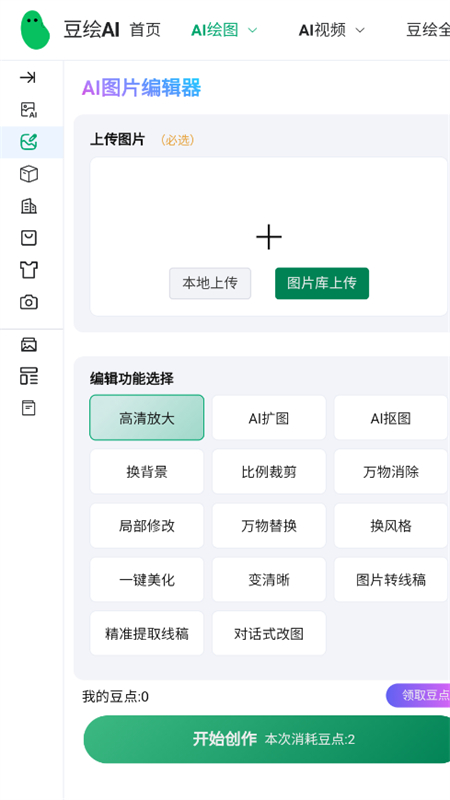The height and width of the screenshot is (800, 450).
Task: Go to the 首页 nav item
Action: (145, 30)
